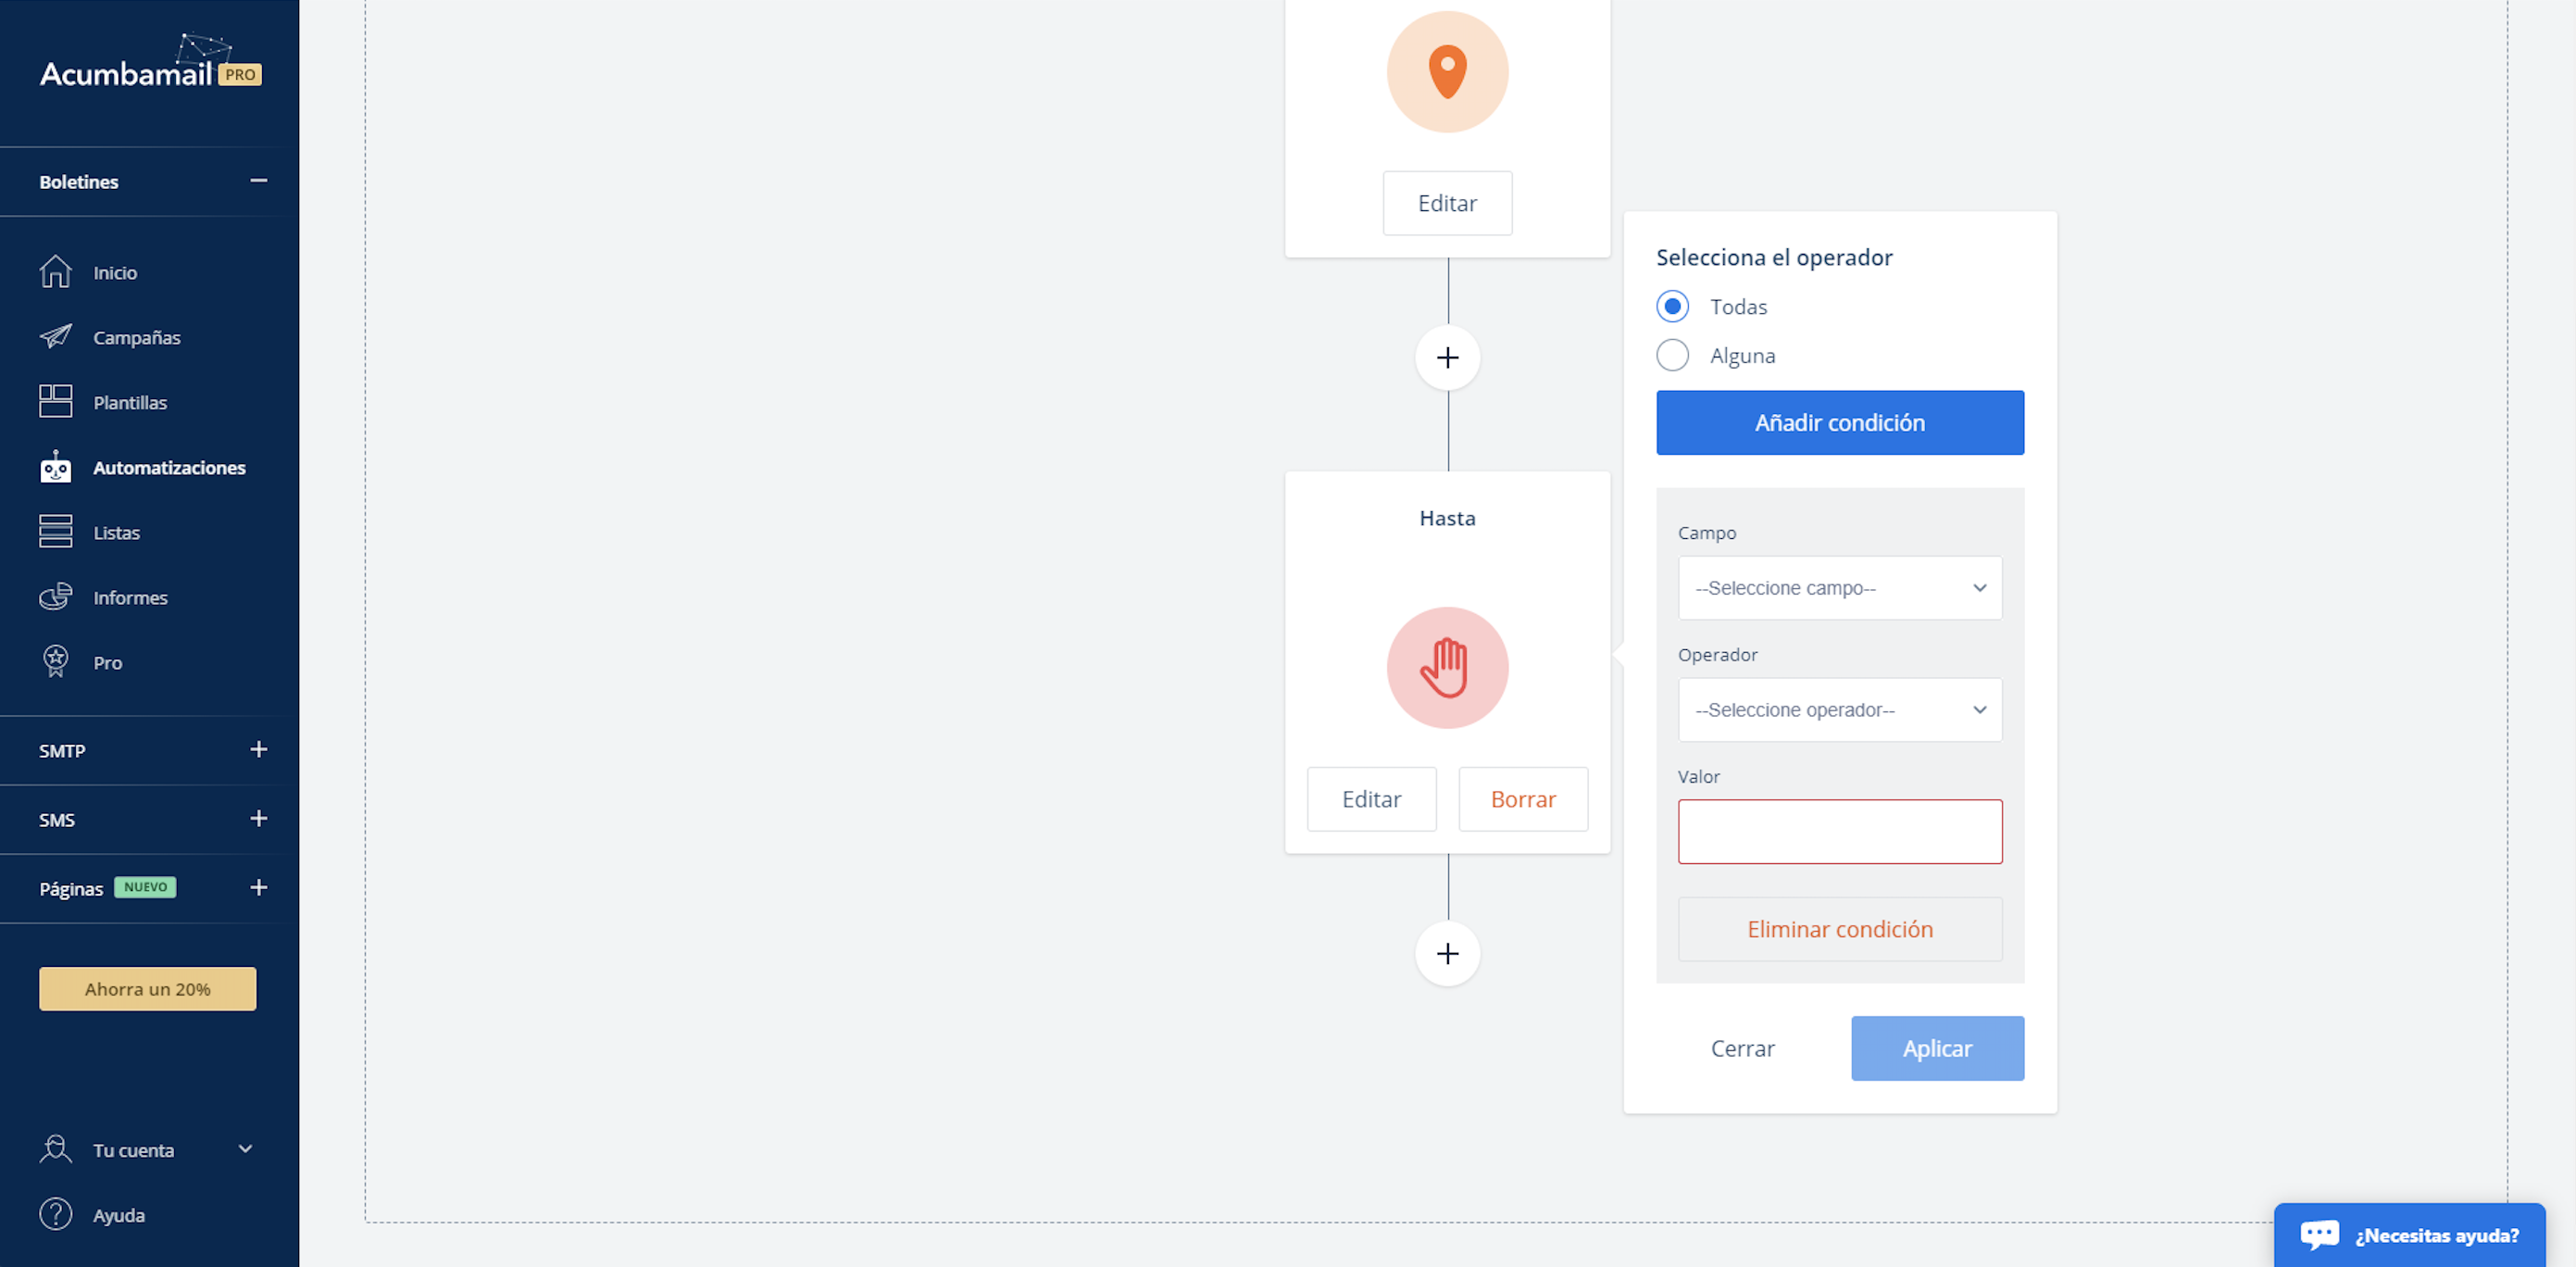
Task: Click the Plantillas layout icon
Action: point(55,402)
